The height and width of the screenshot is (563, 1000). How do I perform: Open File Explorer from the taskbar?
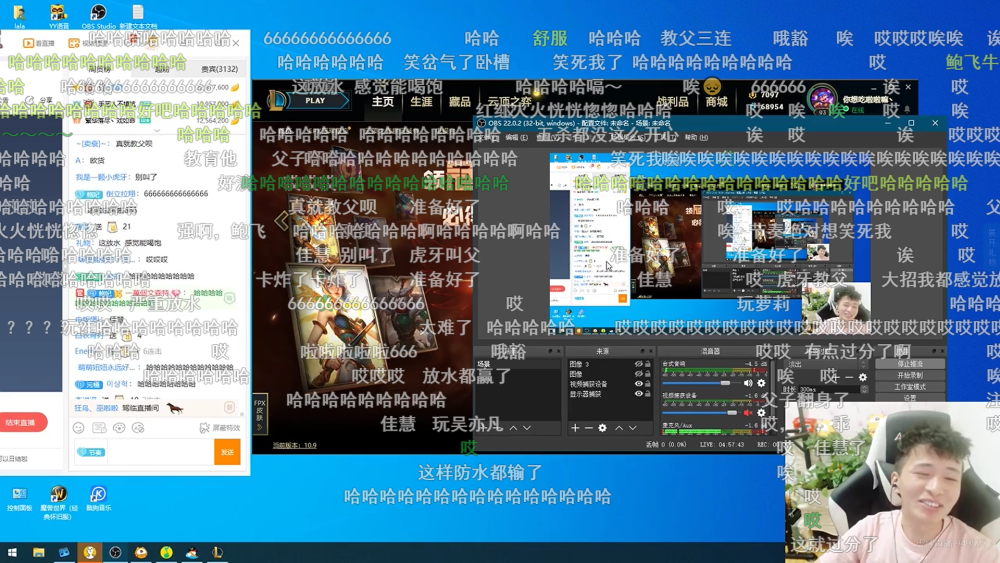click(38, 553)
